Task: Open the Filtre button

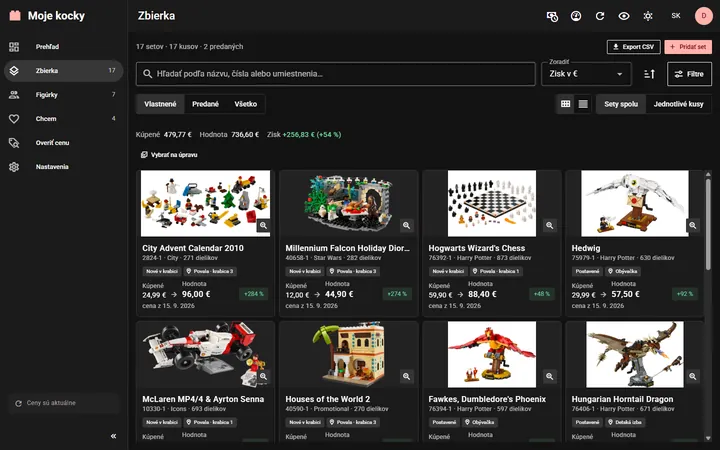Action: tap(689, 74)
